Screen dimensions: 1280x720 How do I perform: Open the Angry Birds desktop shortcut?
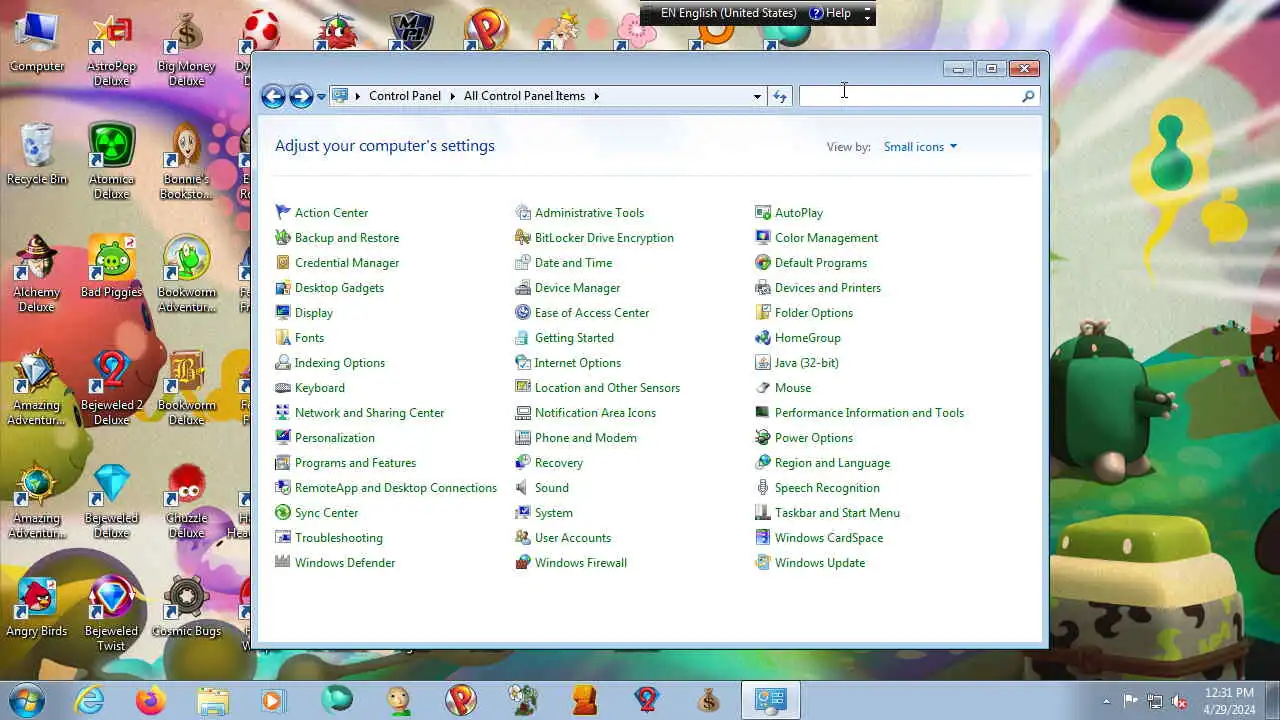(x=37, y=607)
